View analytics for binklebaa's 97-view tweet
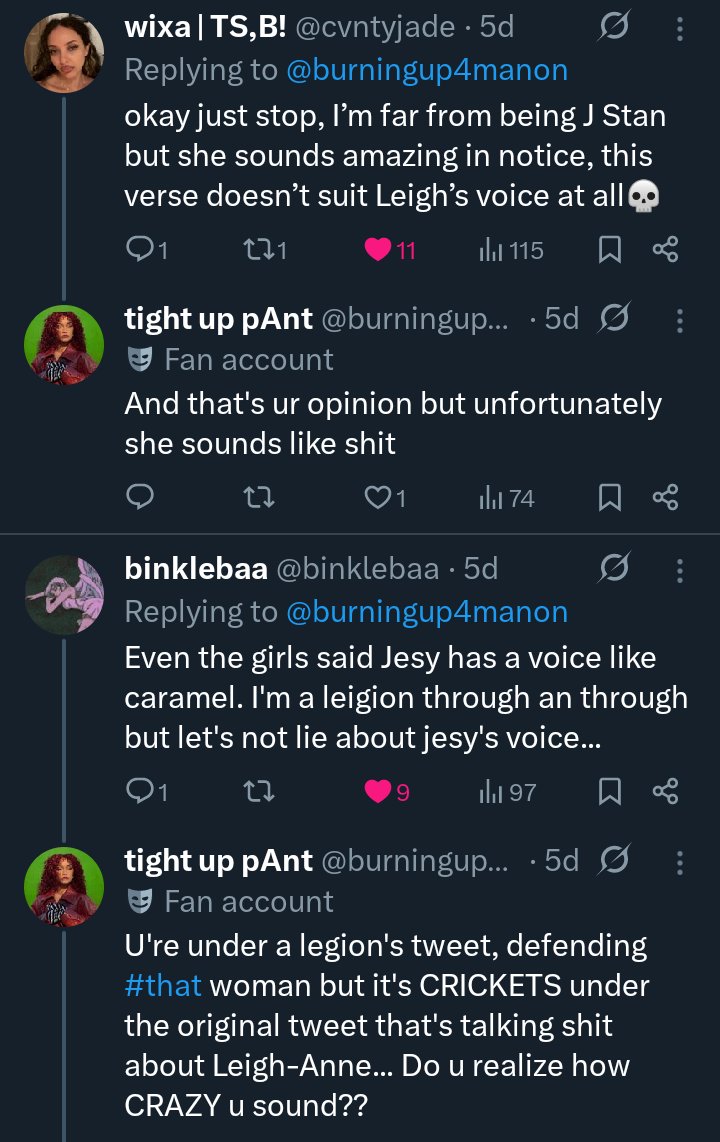 [507, 792]
